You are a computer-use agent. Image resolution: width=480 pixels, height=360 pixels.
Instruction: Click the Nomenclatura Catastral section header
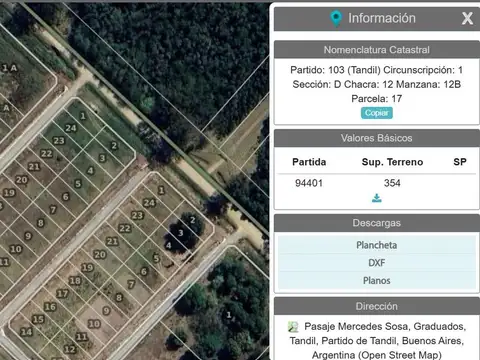click(377, 50)
